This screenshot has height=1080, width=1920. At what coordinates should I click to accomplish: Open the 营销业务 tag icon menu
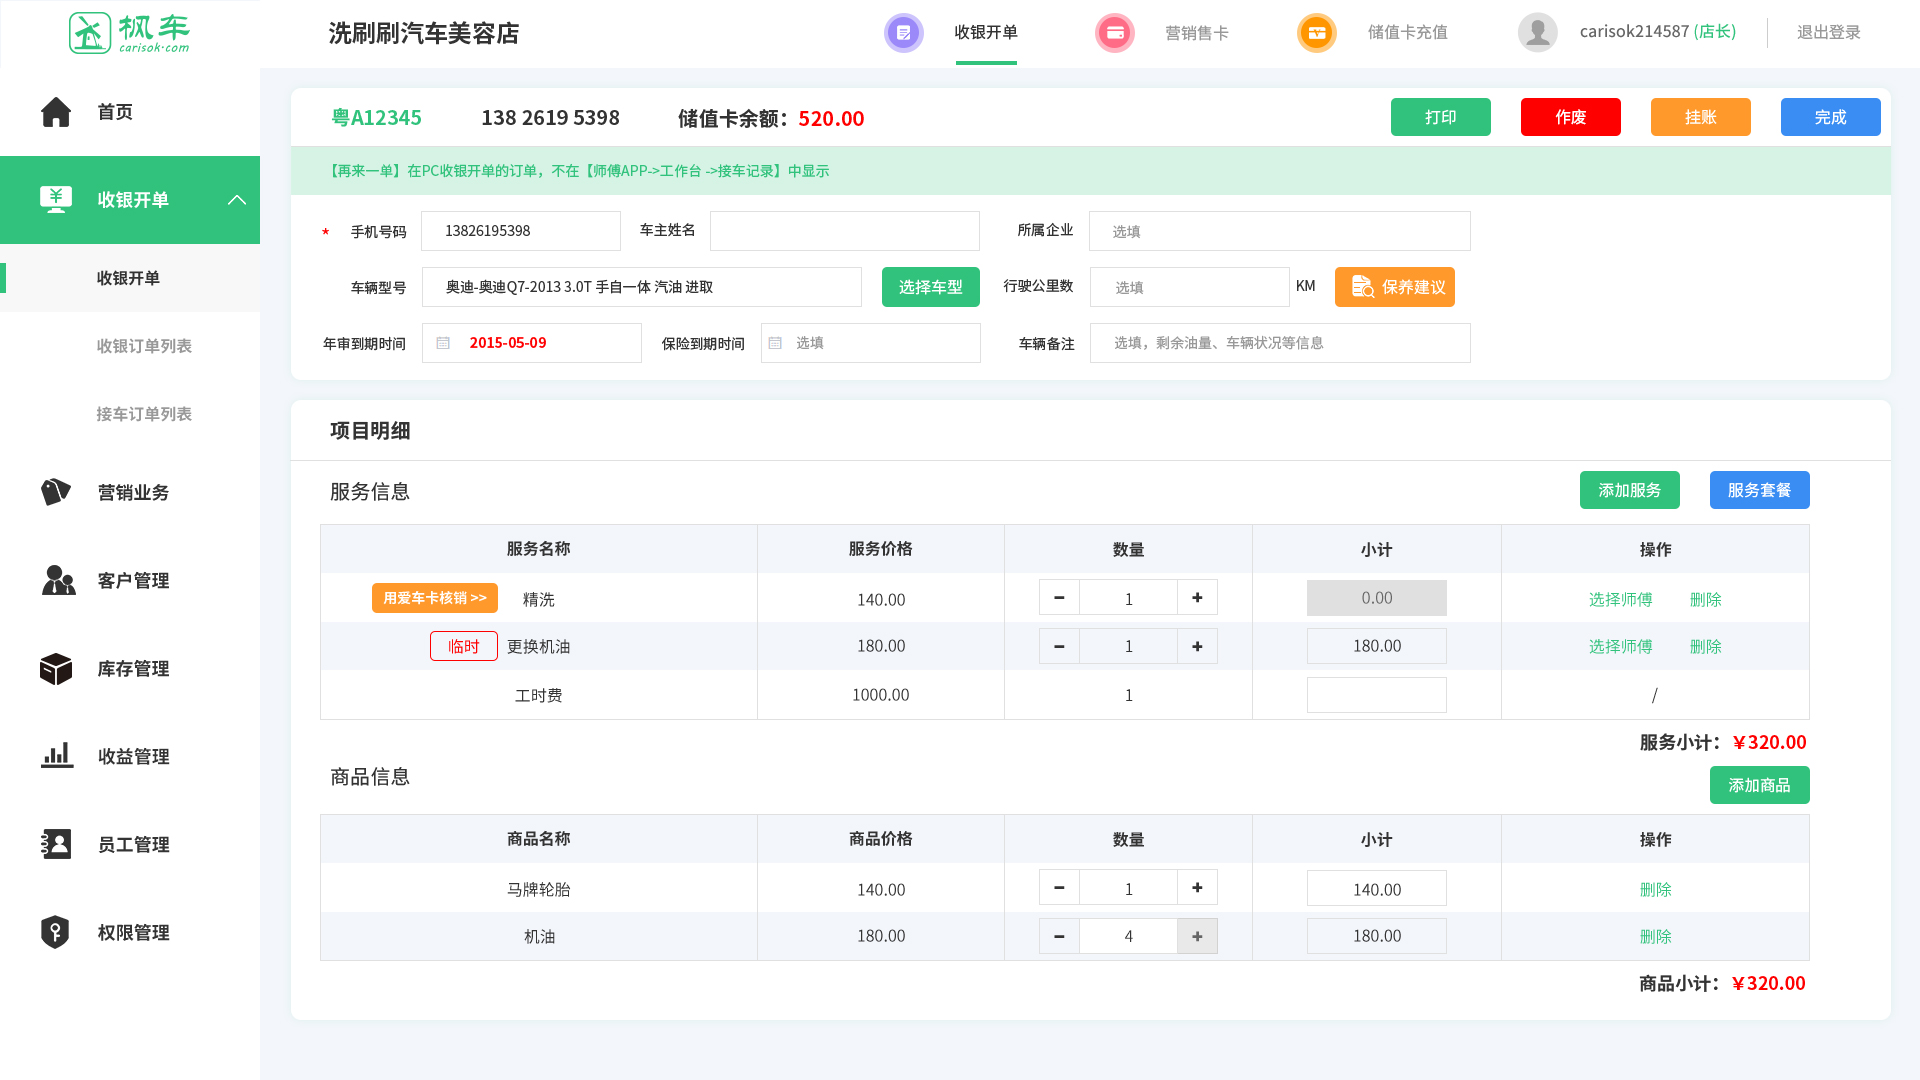pos(56,492)
